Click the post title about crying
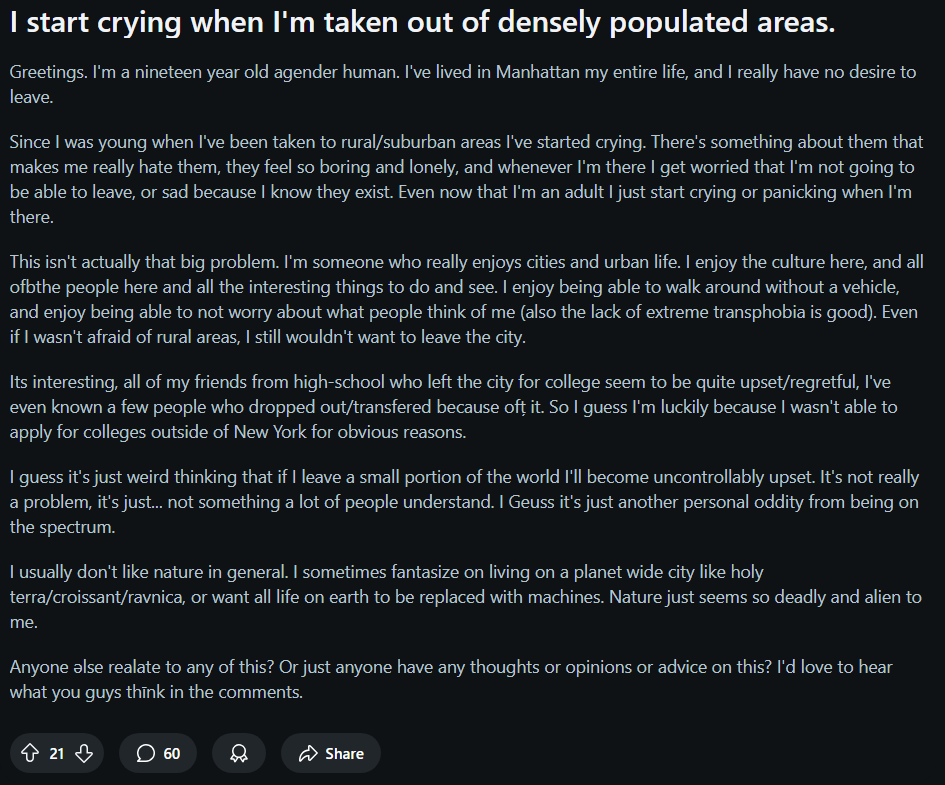945x785 pixels. click(x=422, y=24)
